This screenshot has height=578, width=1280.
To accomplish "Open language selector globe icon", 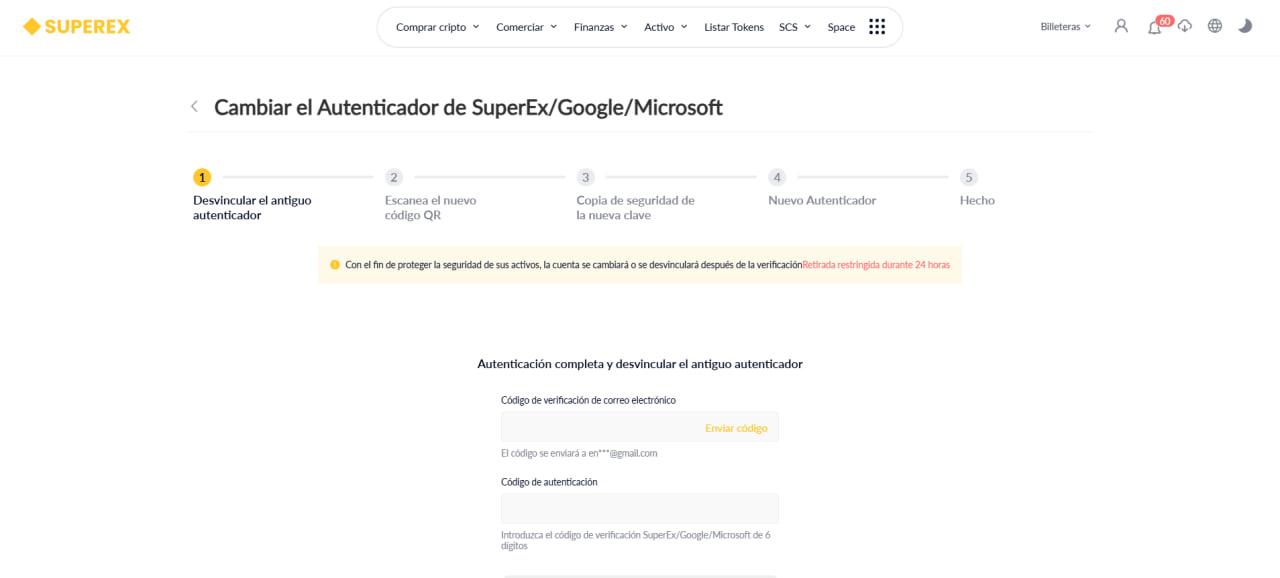I will (x=1213, y=26).
